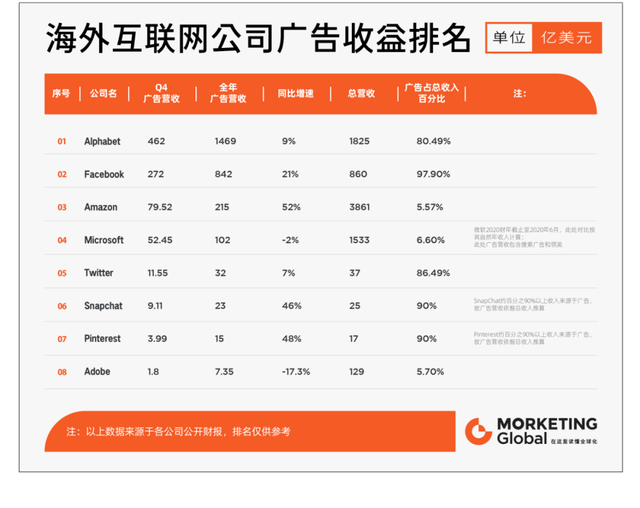640x508 pixels.
Task: Click the '总营收' column header
Action: (x=361, y=93)
